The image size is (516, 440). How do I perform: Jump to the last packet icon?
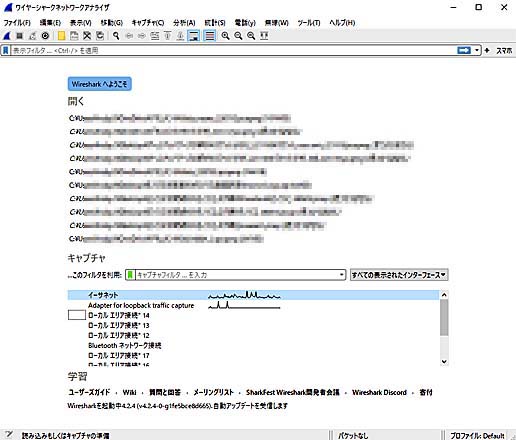click(180, 36)
